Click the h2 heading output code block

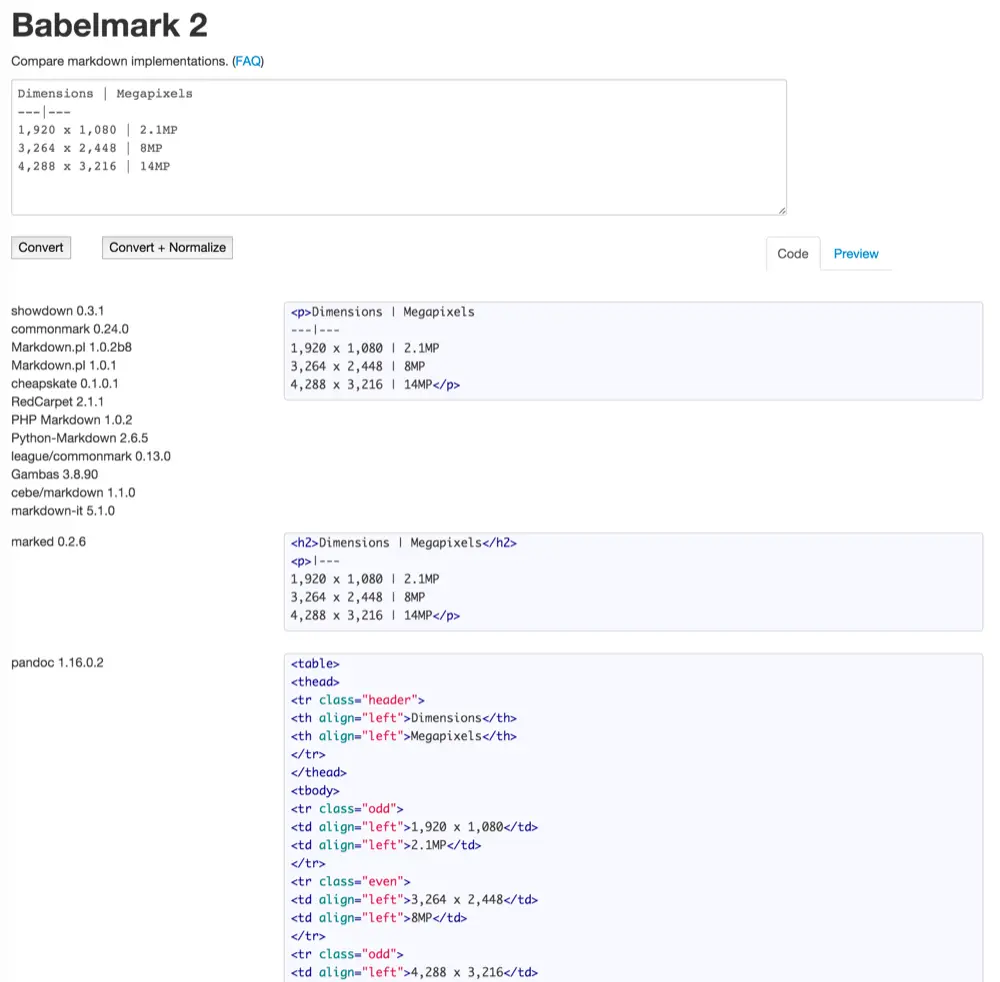(632, 582)
